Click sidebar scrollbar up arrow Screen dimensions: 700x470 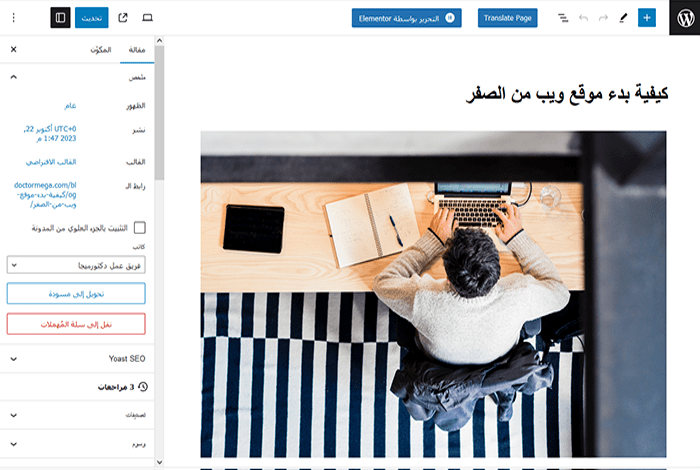159,41
